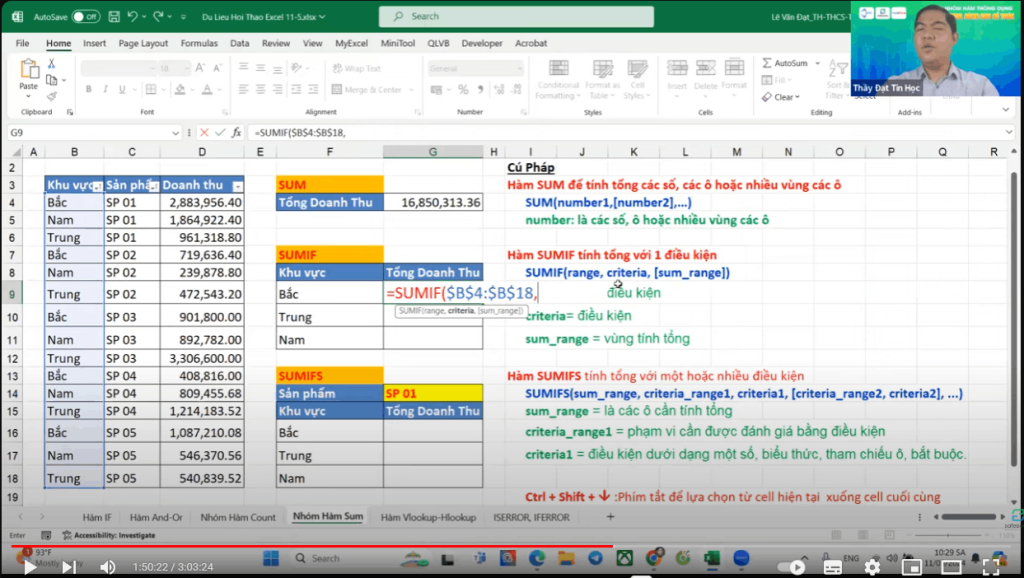Switch to the Hàm Vlookup-Hlookup sheet
This screenshot has height=578, width=1024.
(428, 517)
